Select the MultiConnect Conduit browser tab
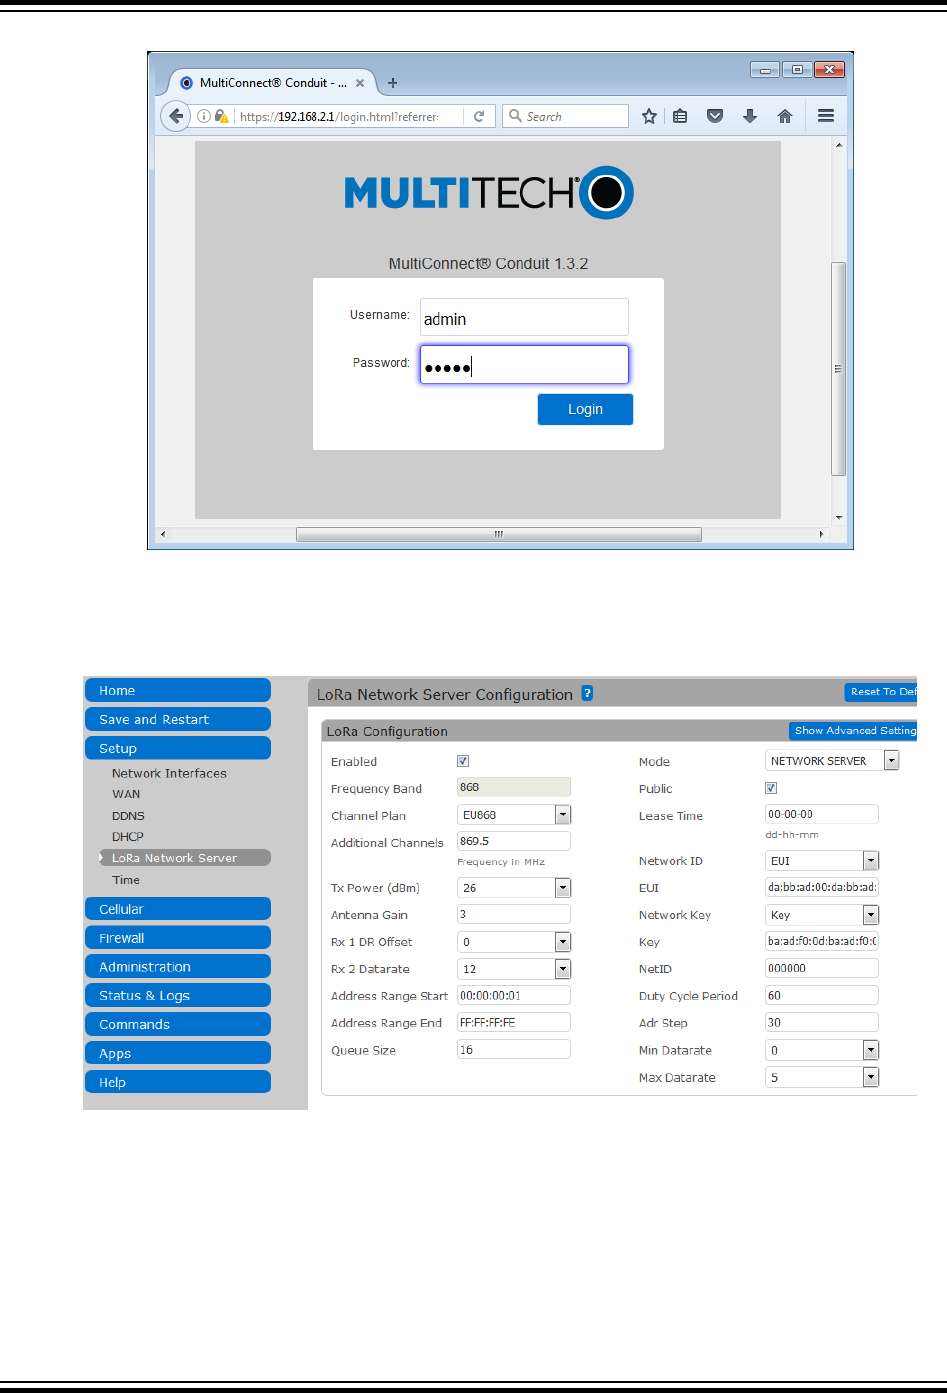 [x=272, y=83]
